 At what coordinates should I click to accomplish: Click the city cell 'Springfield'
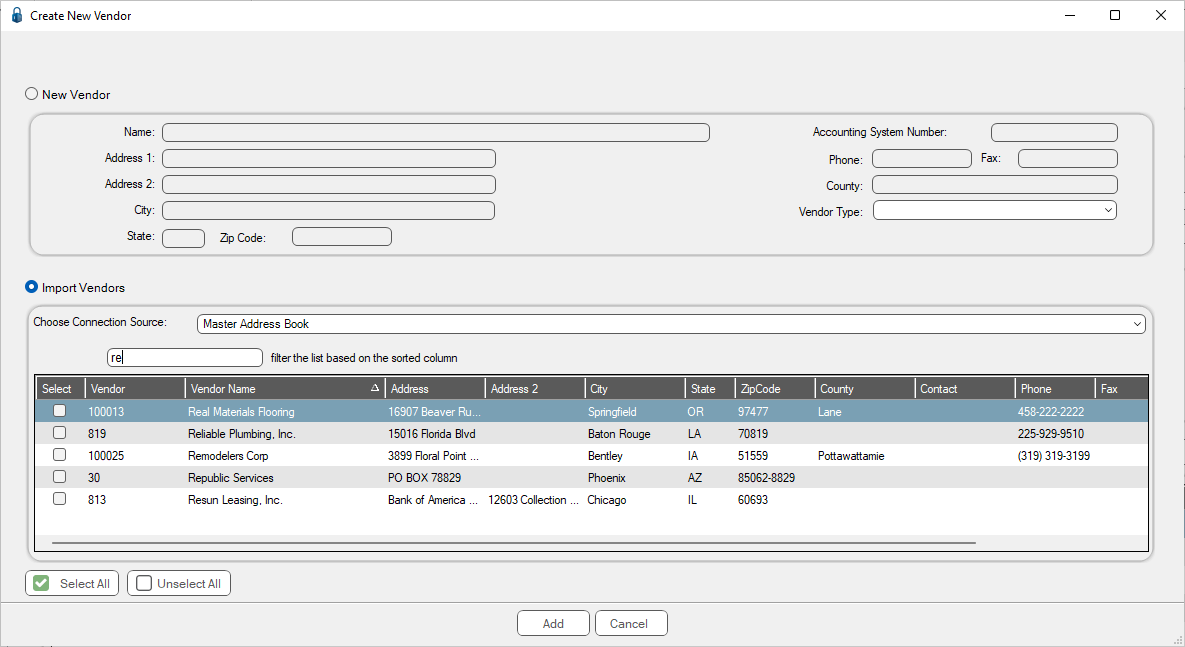pos(612,412)
